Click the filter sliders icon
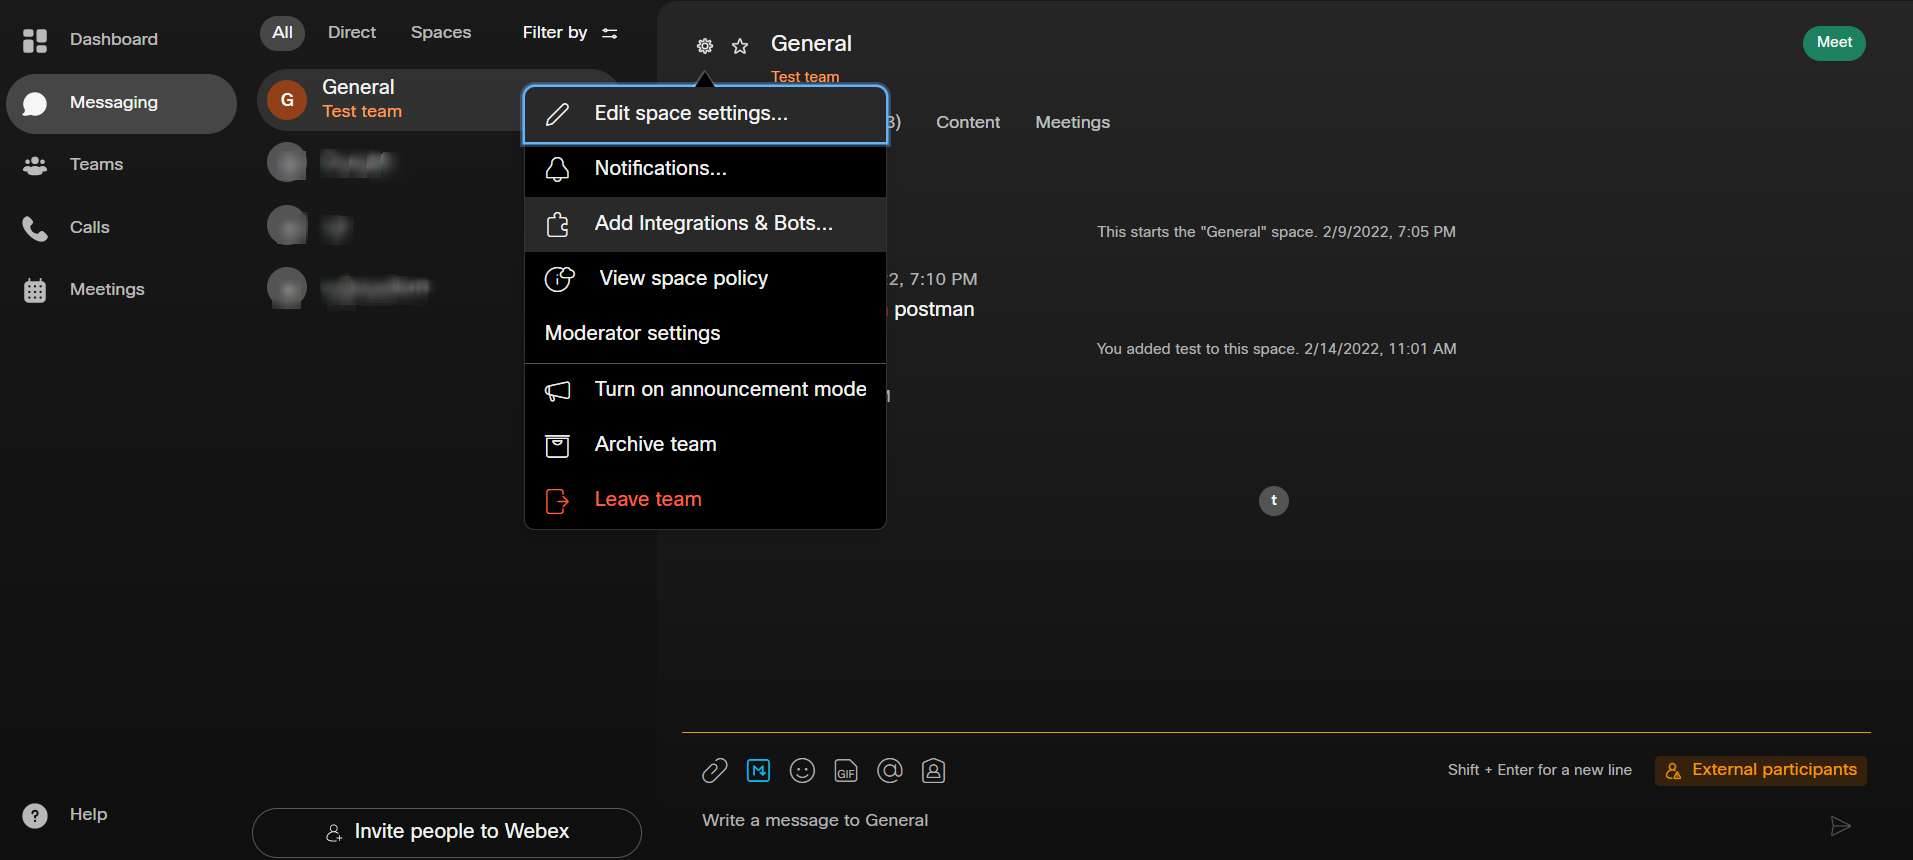Image resolution: width=1913 pixels, height=860 pixels. click(x=610, y=33)
